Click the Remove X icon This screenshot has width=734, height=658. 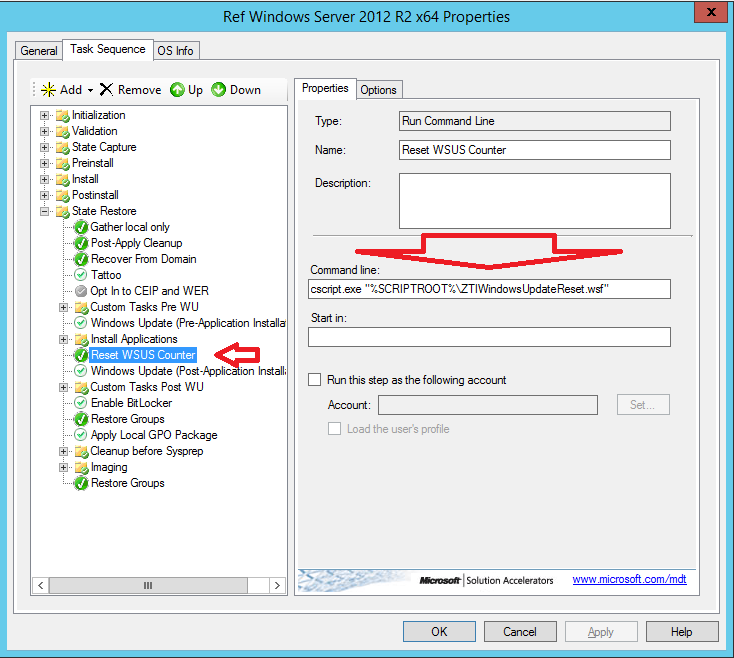tap(107, 90)
